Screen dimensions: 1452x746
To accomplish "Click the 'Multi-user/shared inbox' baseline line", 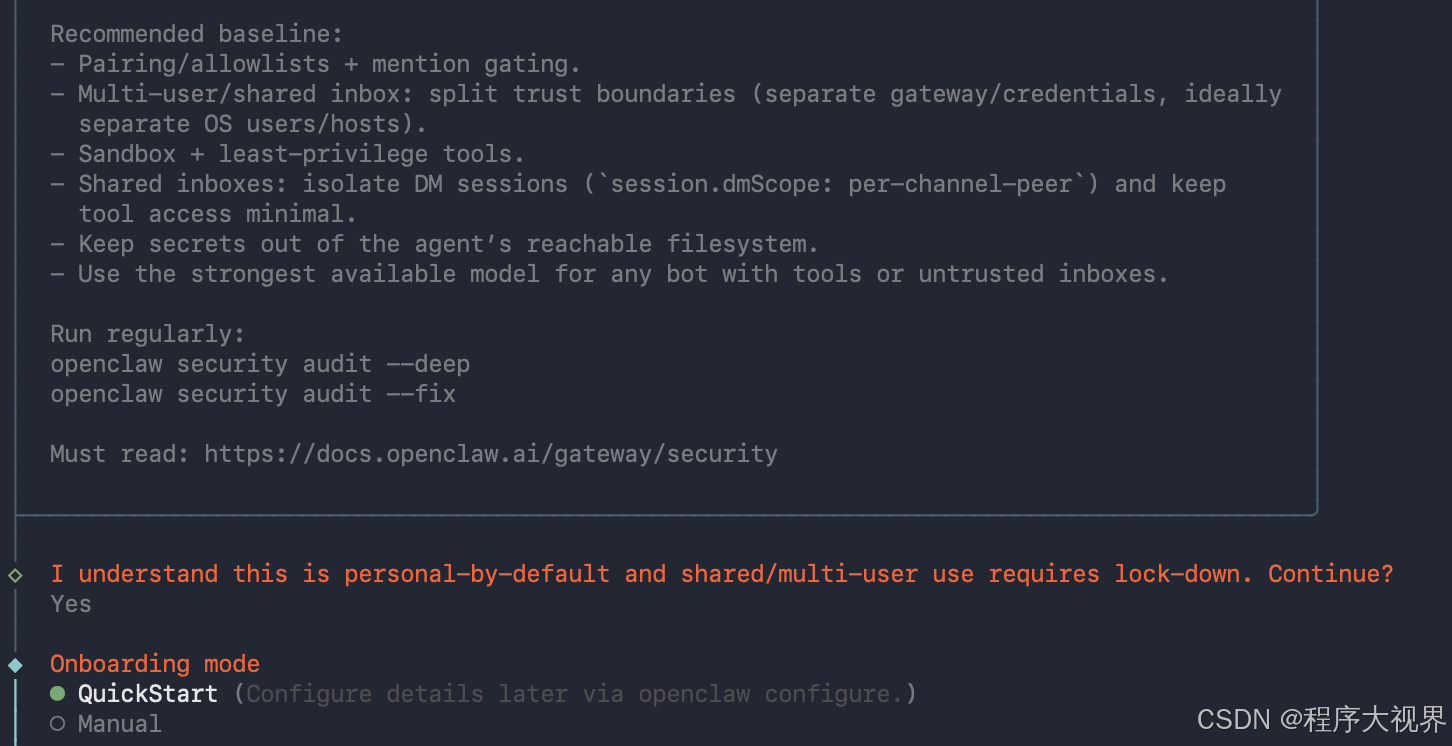I will (x=666, y=109).
